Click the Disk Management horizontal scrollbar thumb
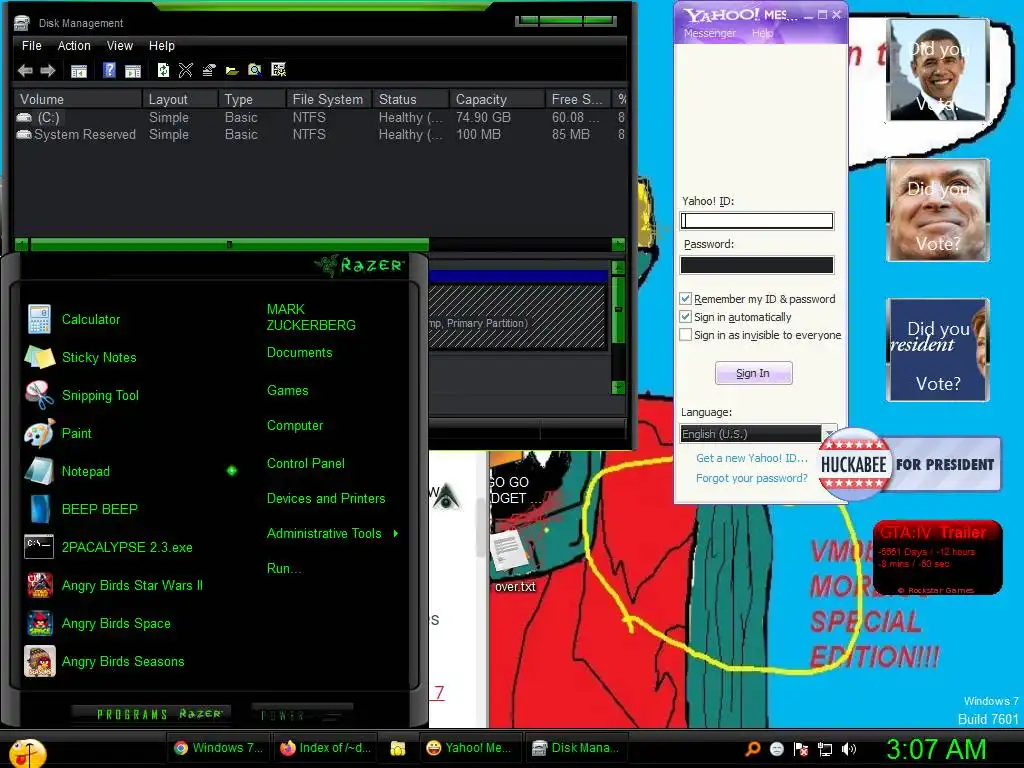The width and height of the screenshot is (1024, 768). [x=229, y=245]
